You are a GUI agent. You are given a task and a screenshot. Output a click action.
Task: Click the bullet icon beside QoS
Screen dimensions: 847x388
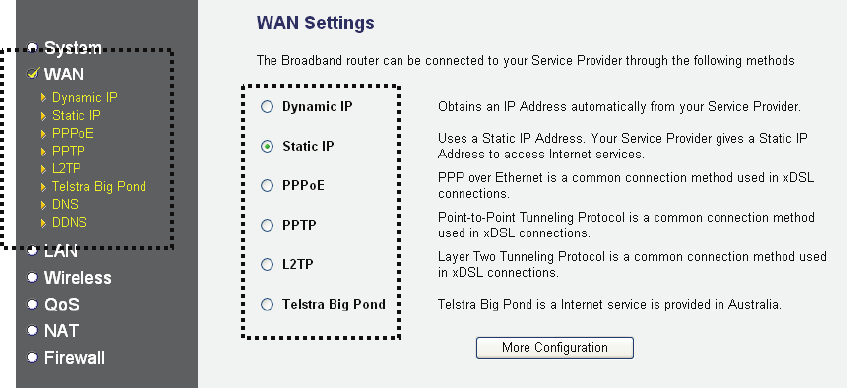pyautogui.click(x=32, y=304)
